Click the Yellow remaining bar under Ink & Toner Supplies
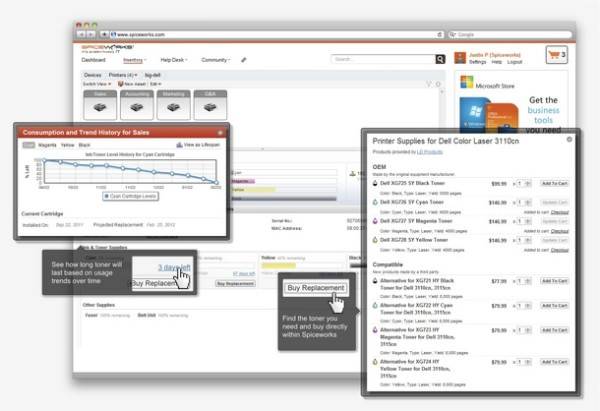Screen dimensions: 600x411 coord(279,265)
